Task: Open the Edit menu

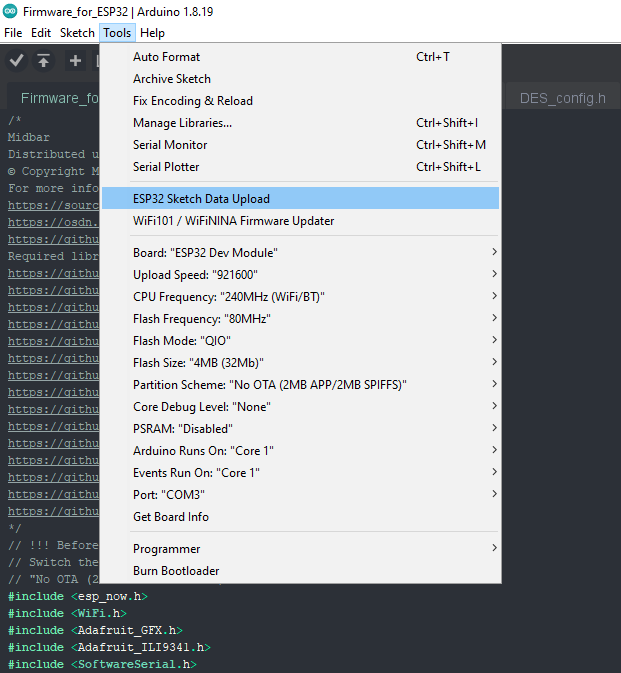Action: pyautogui.click(x=41, y=33)
